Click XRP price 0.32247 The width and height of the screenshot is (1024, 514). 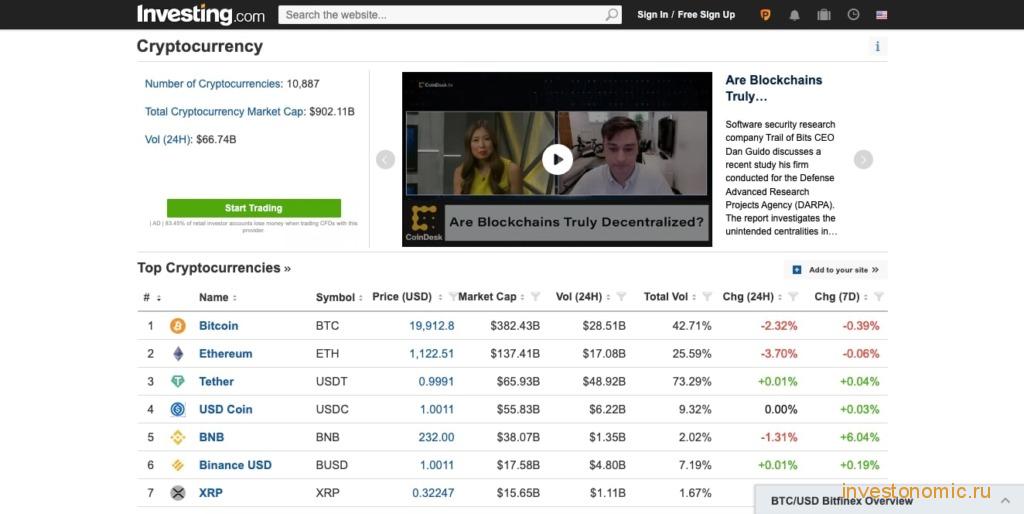pos(433,493)
